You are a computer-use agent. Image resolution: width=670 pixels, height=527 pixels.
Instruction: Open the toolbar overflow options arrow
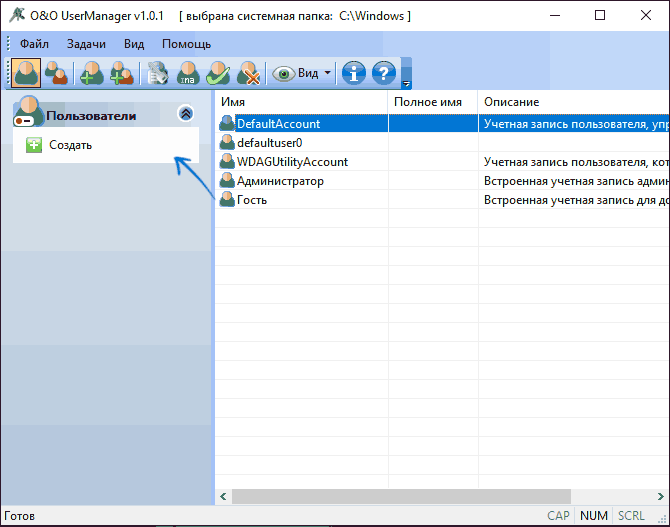pos(406,84)
